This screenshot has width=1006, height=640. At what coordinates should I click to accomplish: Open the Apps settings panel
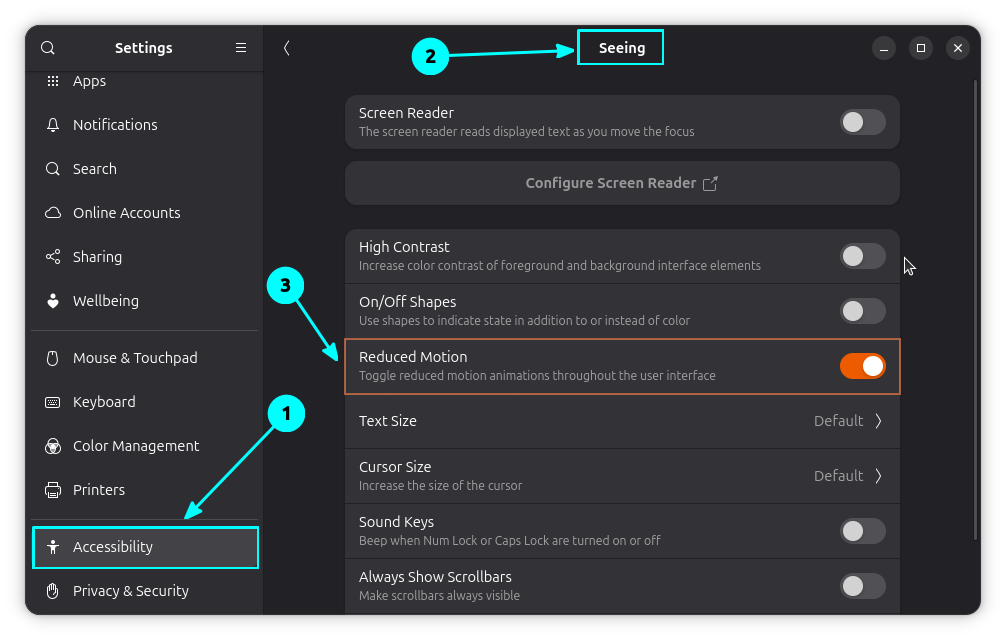point(145,81)
